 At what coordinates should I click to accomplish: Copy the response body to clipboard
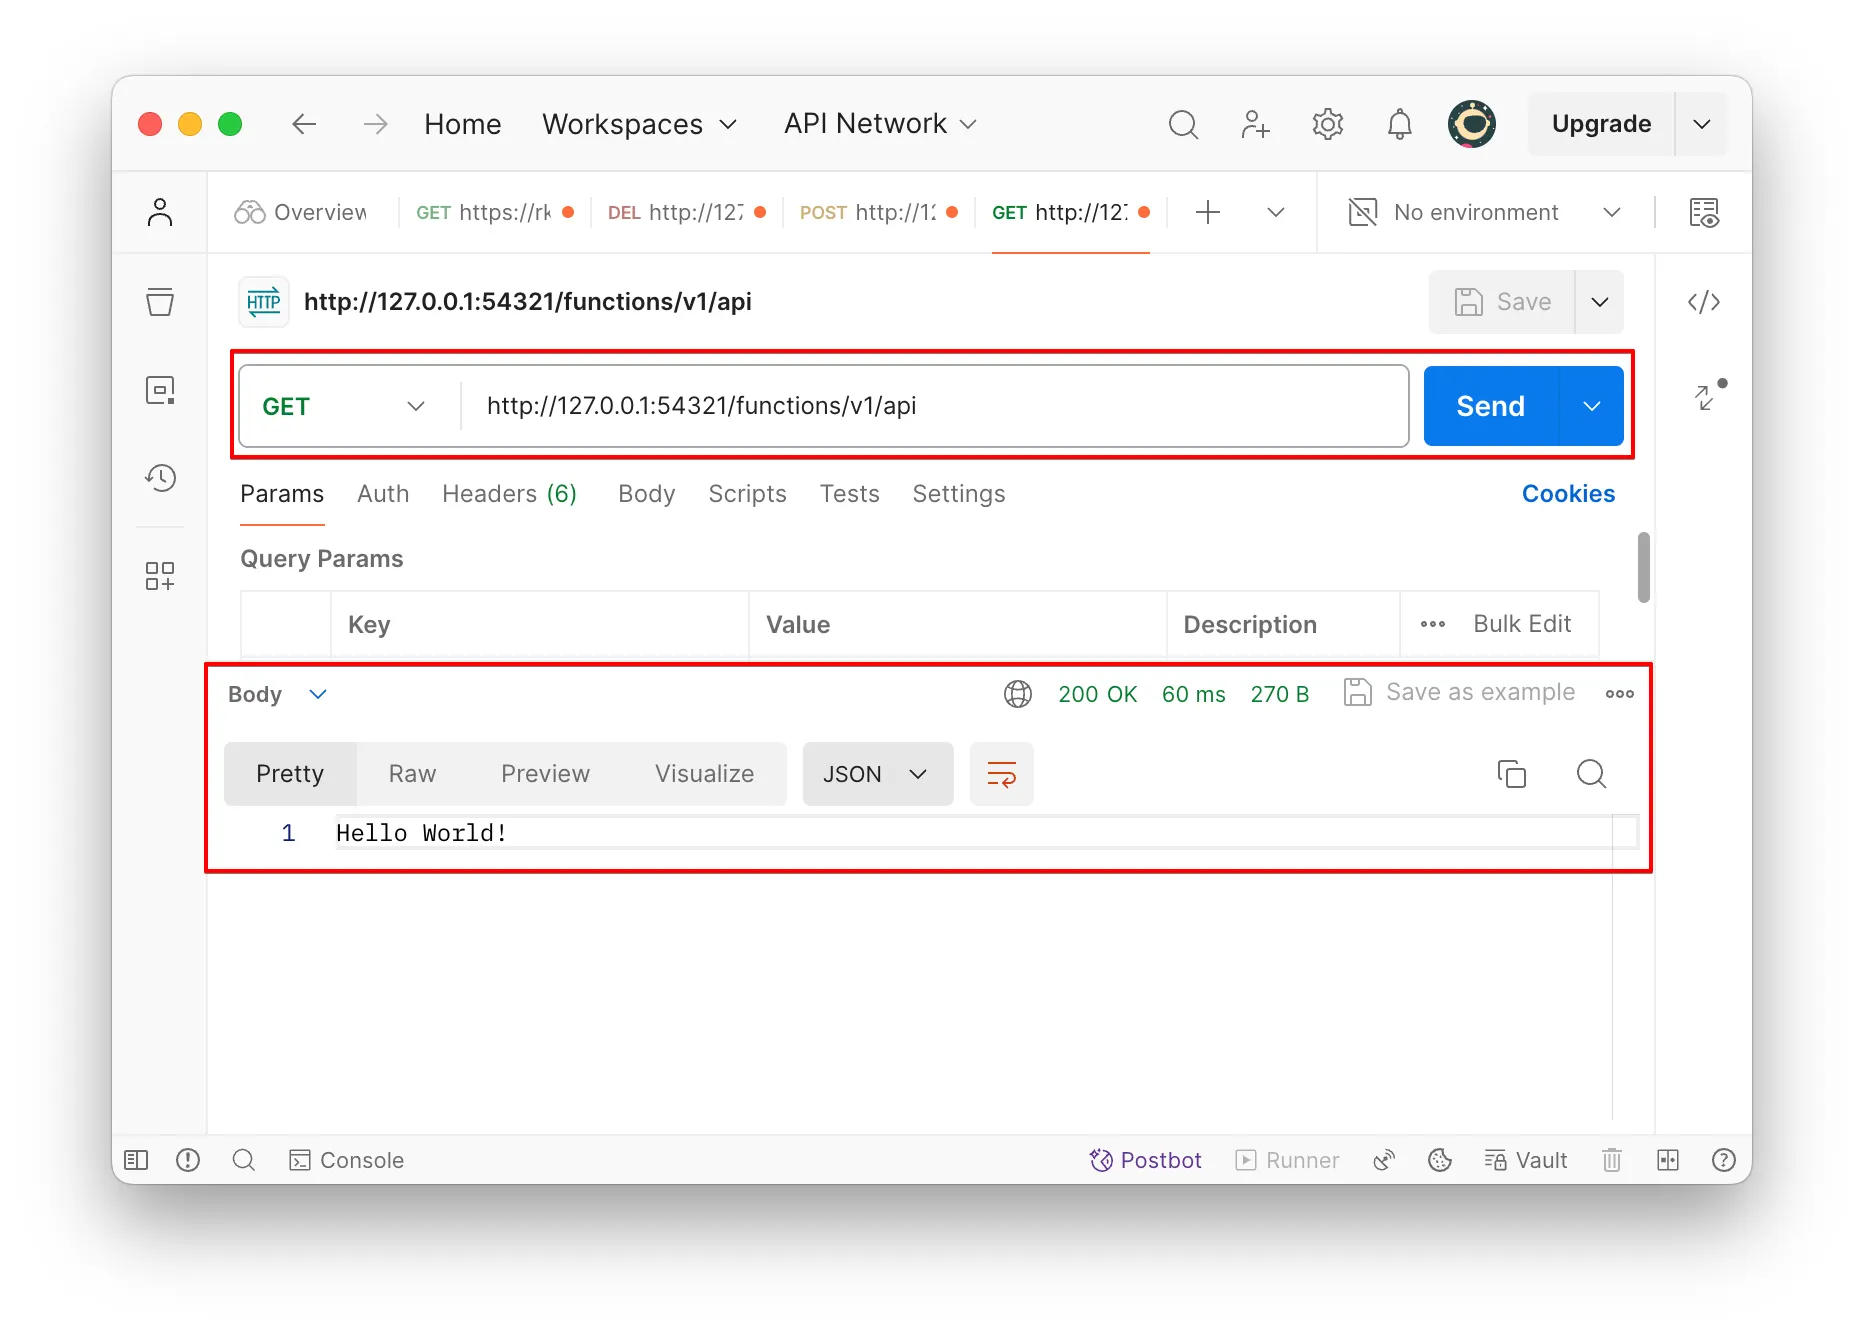point(1511,773)
